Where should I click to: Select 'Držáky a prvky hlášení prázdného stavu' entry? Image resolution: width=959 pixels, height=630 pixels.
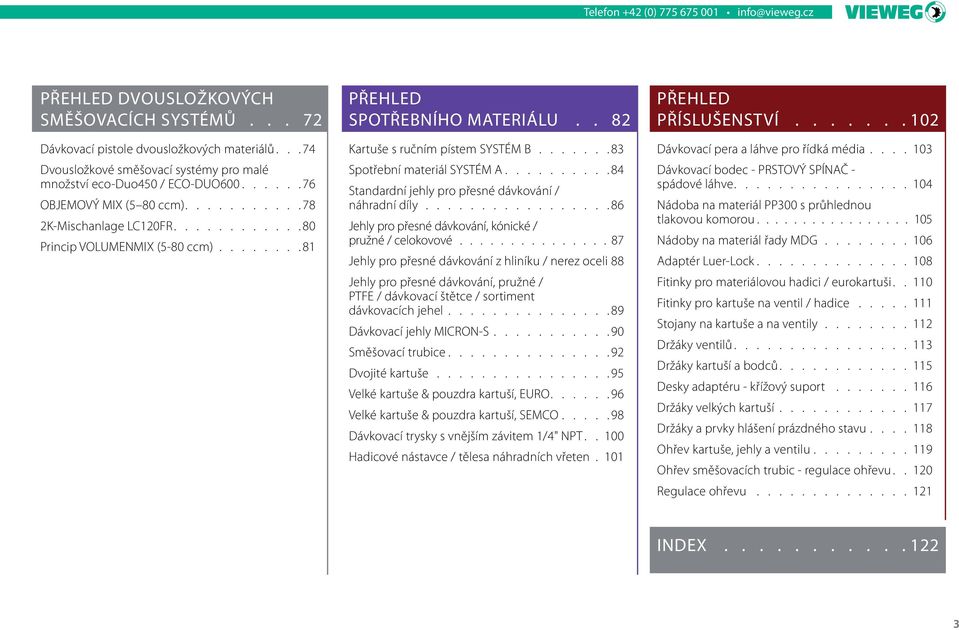coord(794,428)
